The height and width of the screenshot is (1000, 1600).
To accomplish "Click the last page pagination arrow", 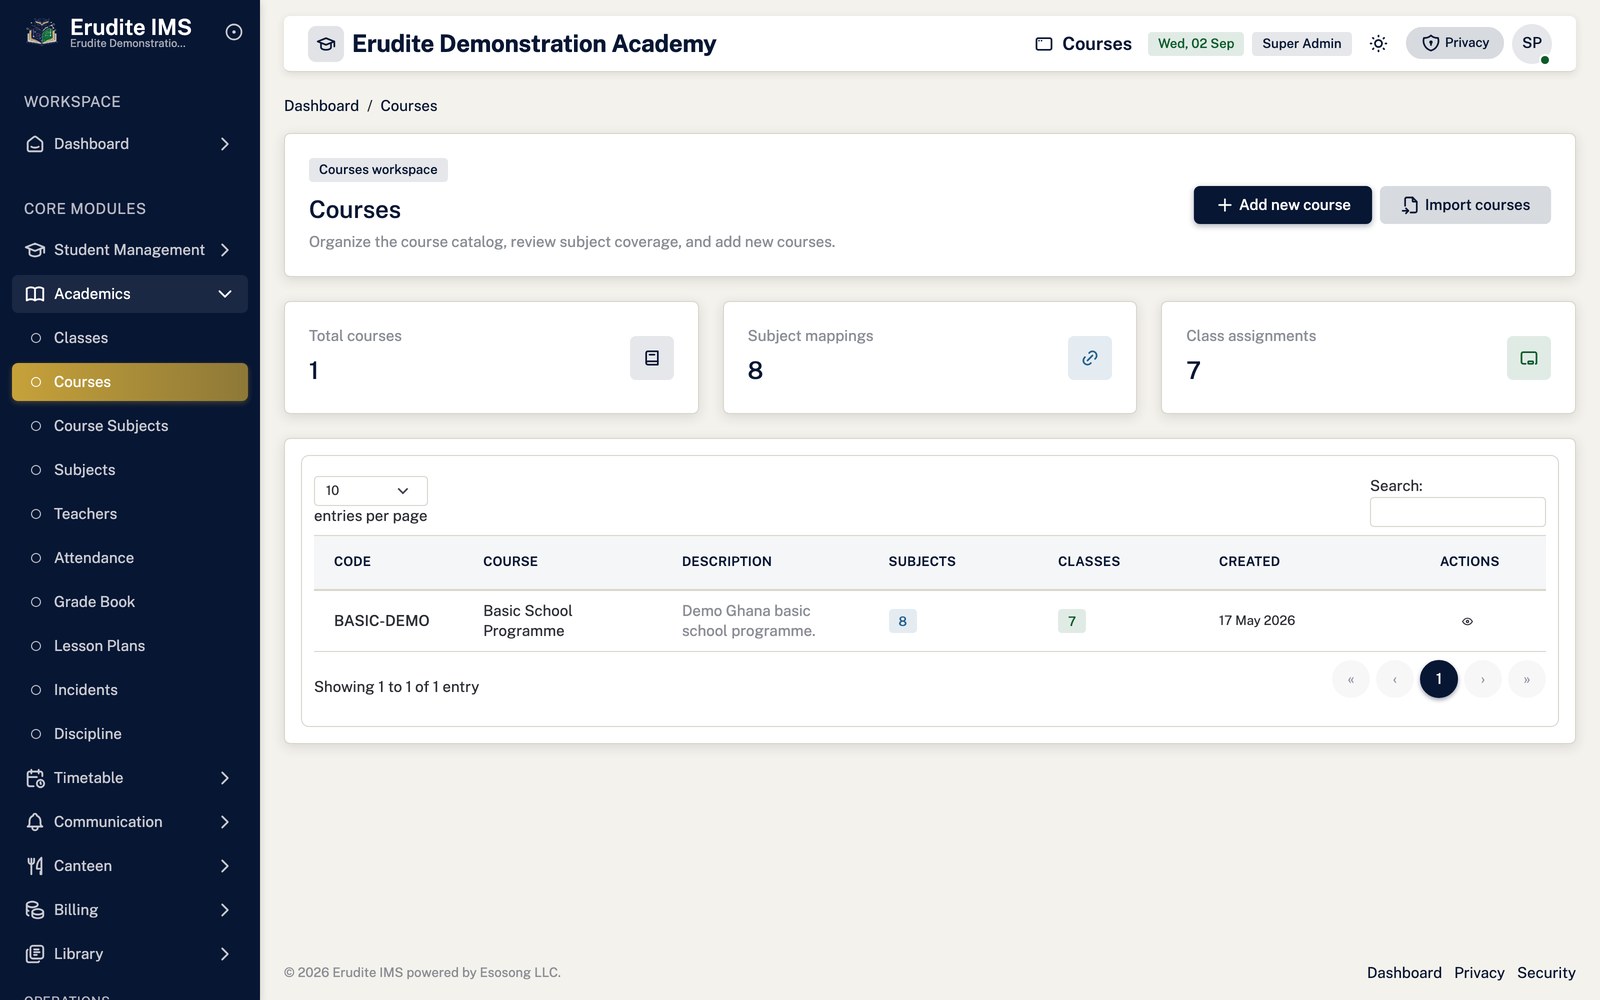I will (x=1527, y=679).
